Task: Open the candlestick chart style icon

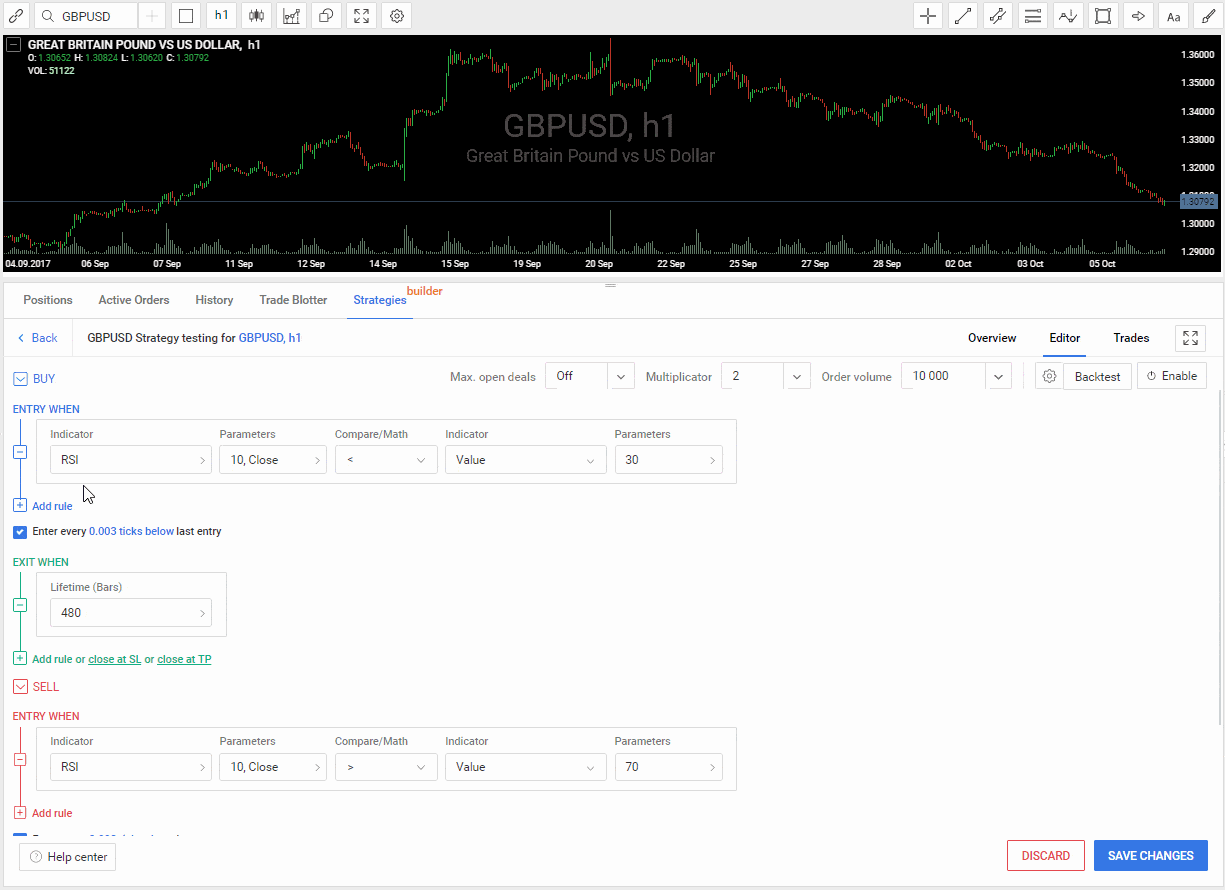Action: pyautogui.click(x=257, y=16)
